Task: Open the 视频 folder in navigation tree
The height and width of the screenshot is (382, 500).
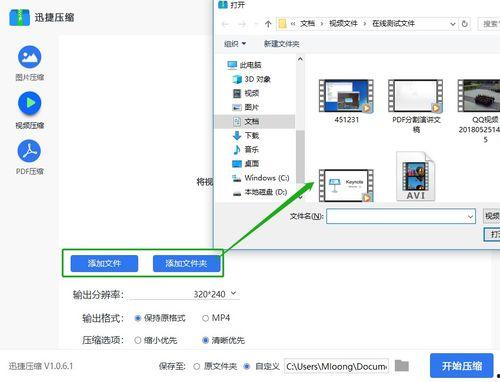Action: (246, 93)
